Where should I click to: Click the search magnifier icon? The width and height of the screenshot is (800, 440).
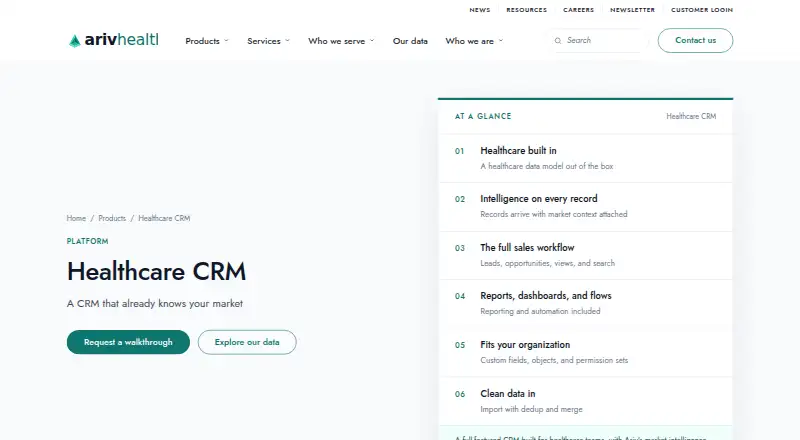pyautogui.click(x=558, y=41)
